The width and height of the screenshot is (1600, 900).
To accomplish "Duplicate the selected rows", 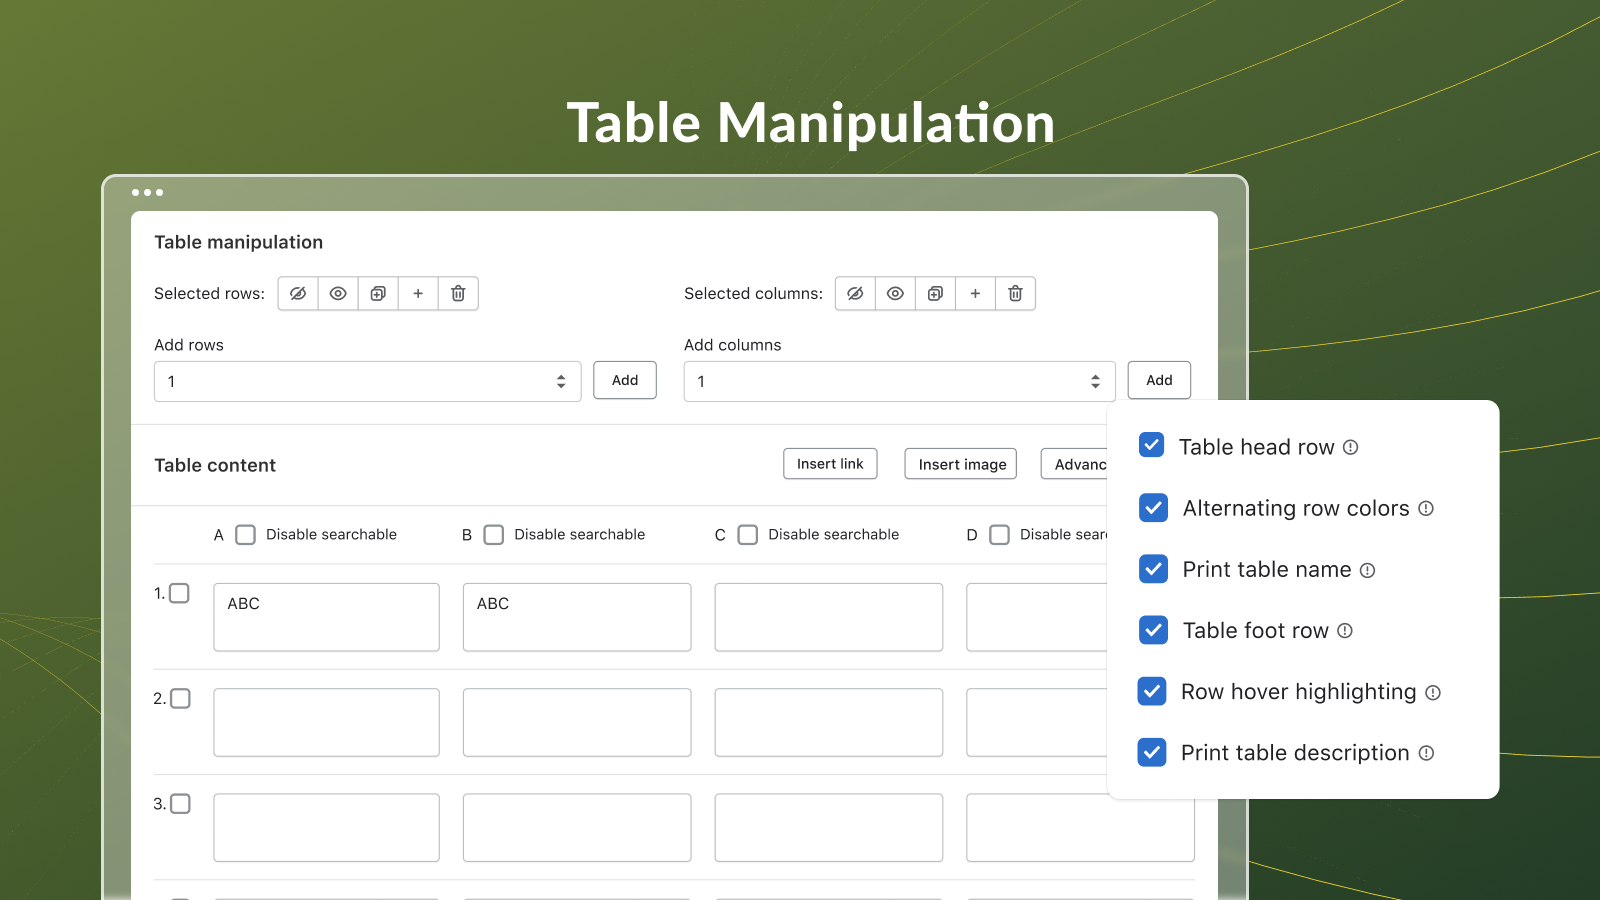I will pos(377,293).
